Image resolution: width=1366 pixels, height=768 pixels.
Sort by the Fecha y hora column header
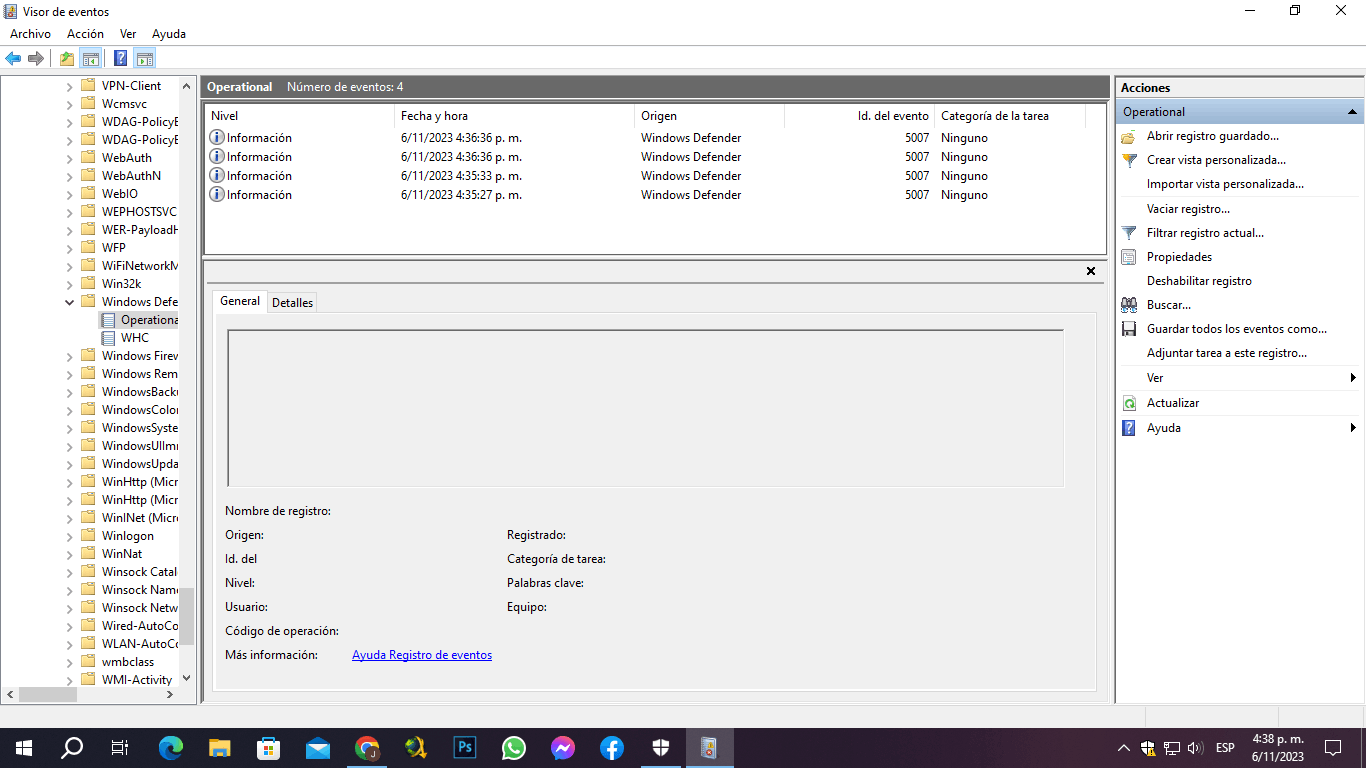point(514,116)
